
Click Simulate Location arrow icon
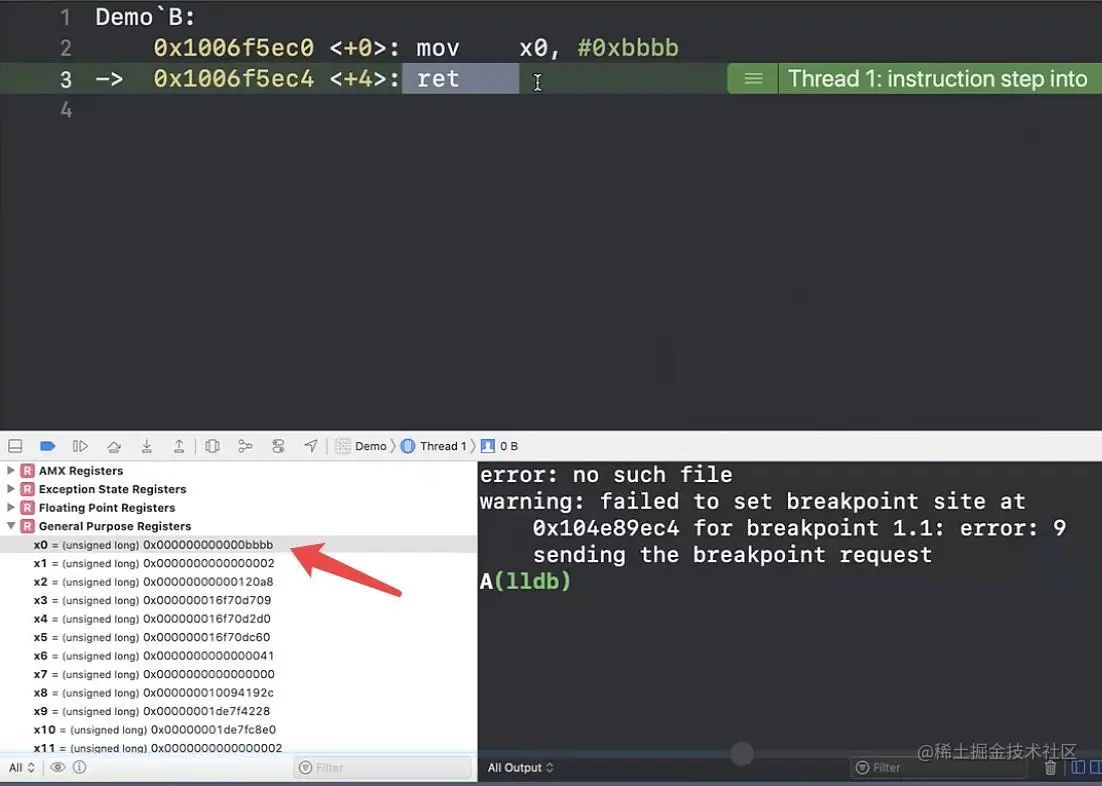pyautogui.click(x=311, y=446)
